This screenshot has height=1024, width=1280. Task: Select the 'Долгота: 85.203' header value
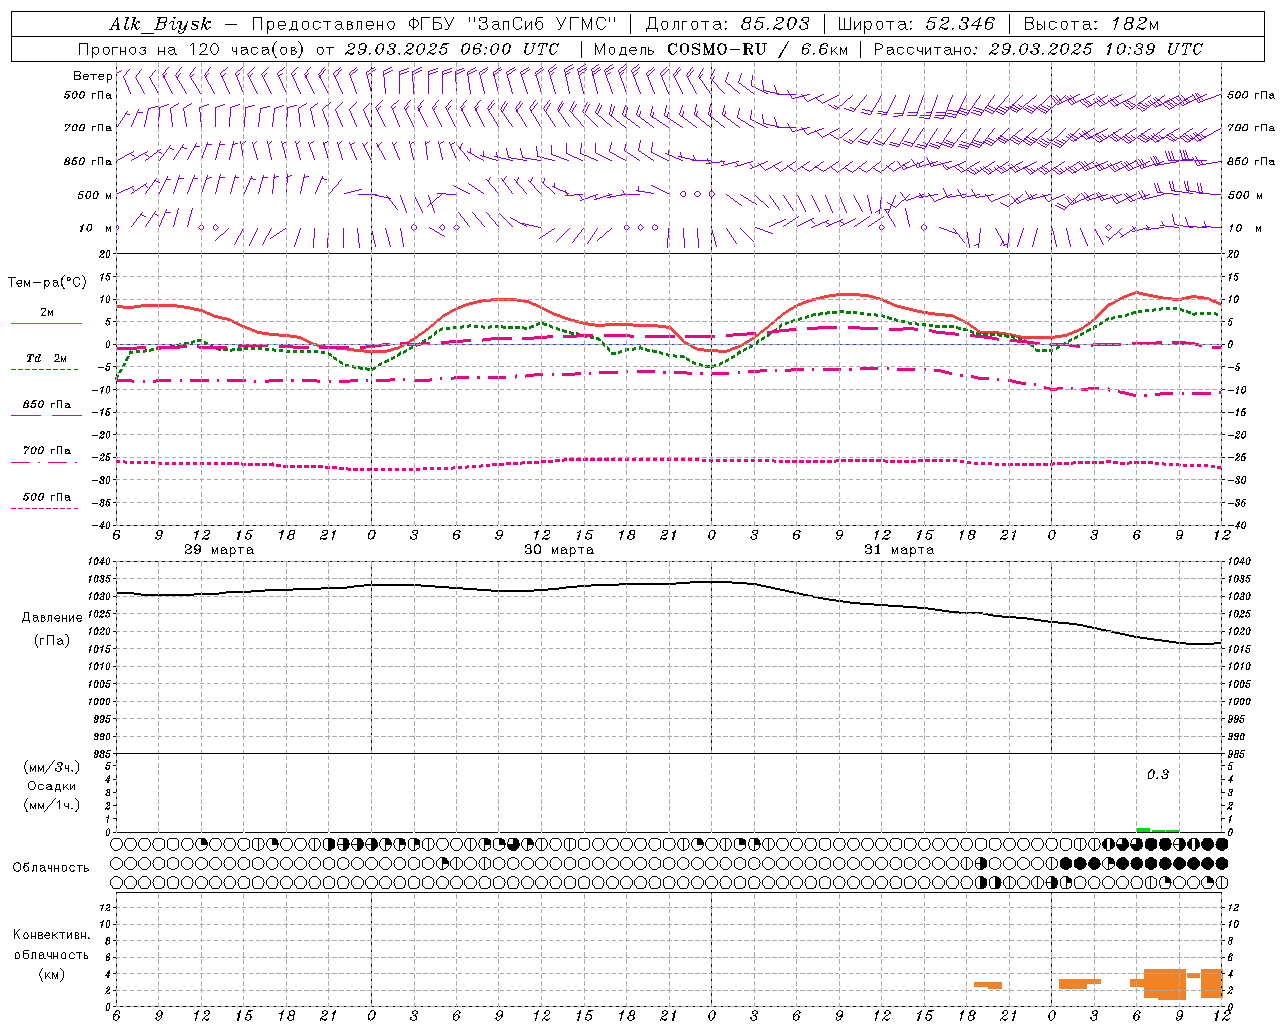(727, 24)
